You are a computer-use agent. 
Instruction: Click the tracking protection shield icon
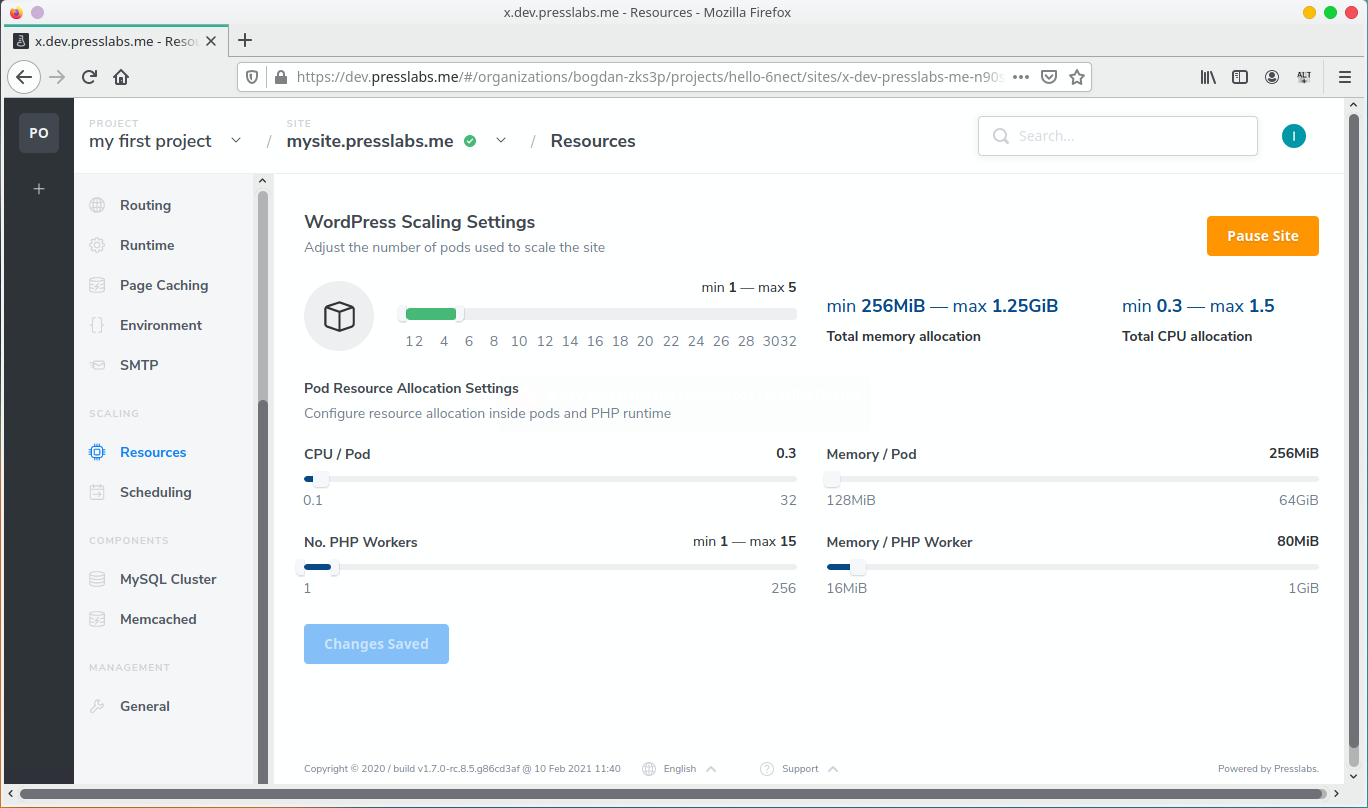coord(252,77)
